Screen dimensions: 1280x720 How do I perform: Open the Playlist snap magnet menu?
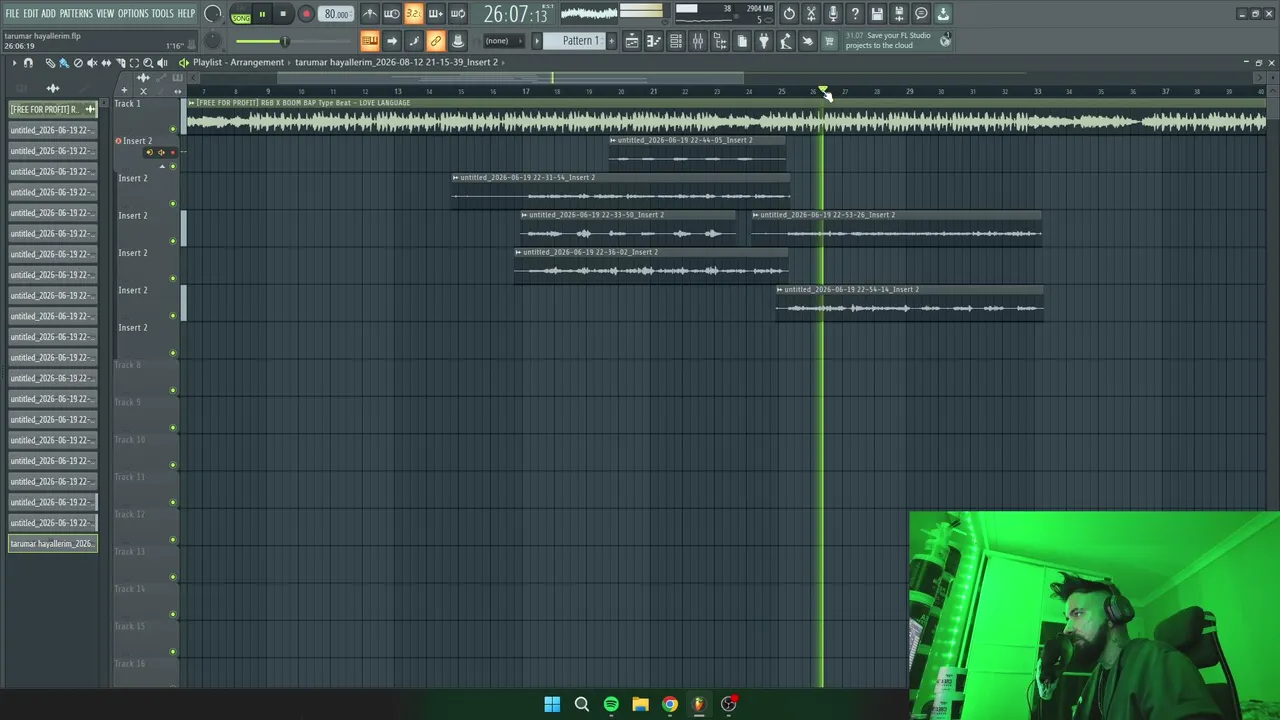tap(28, 63)
